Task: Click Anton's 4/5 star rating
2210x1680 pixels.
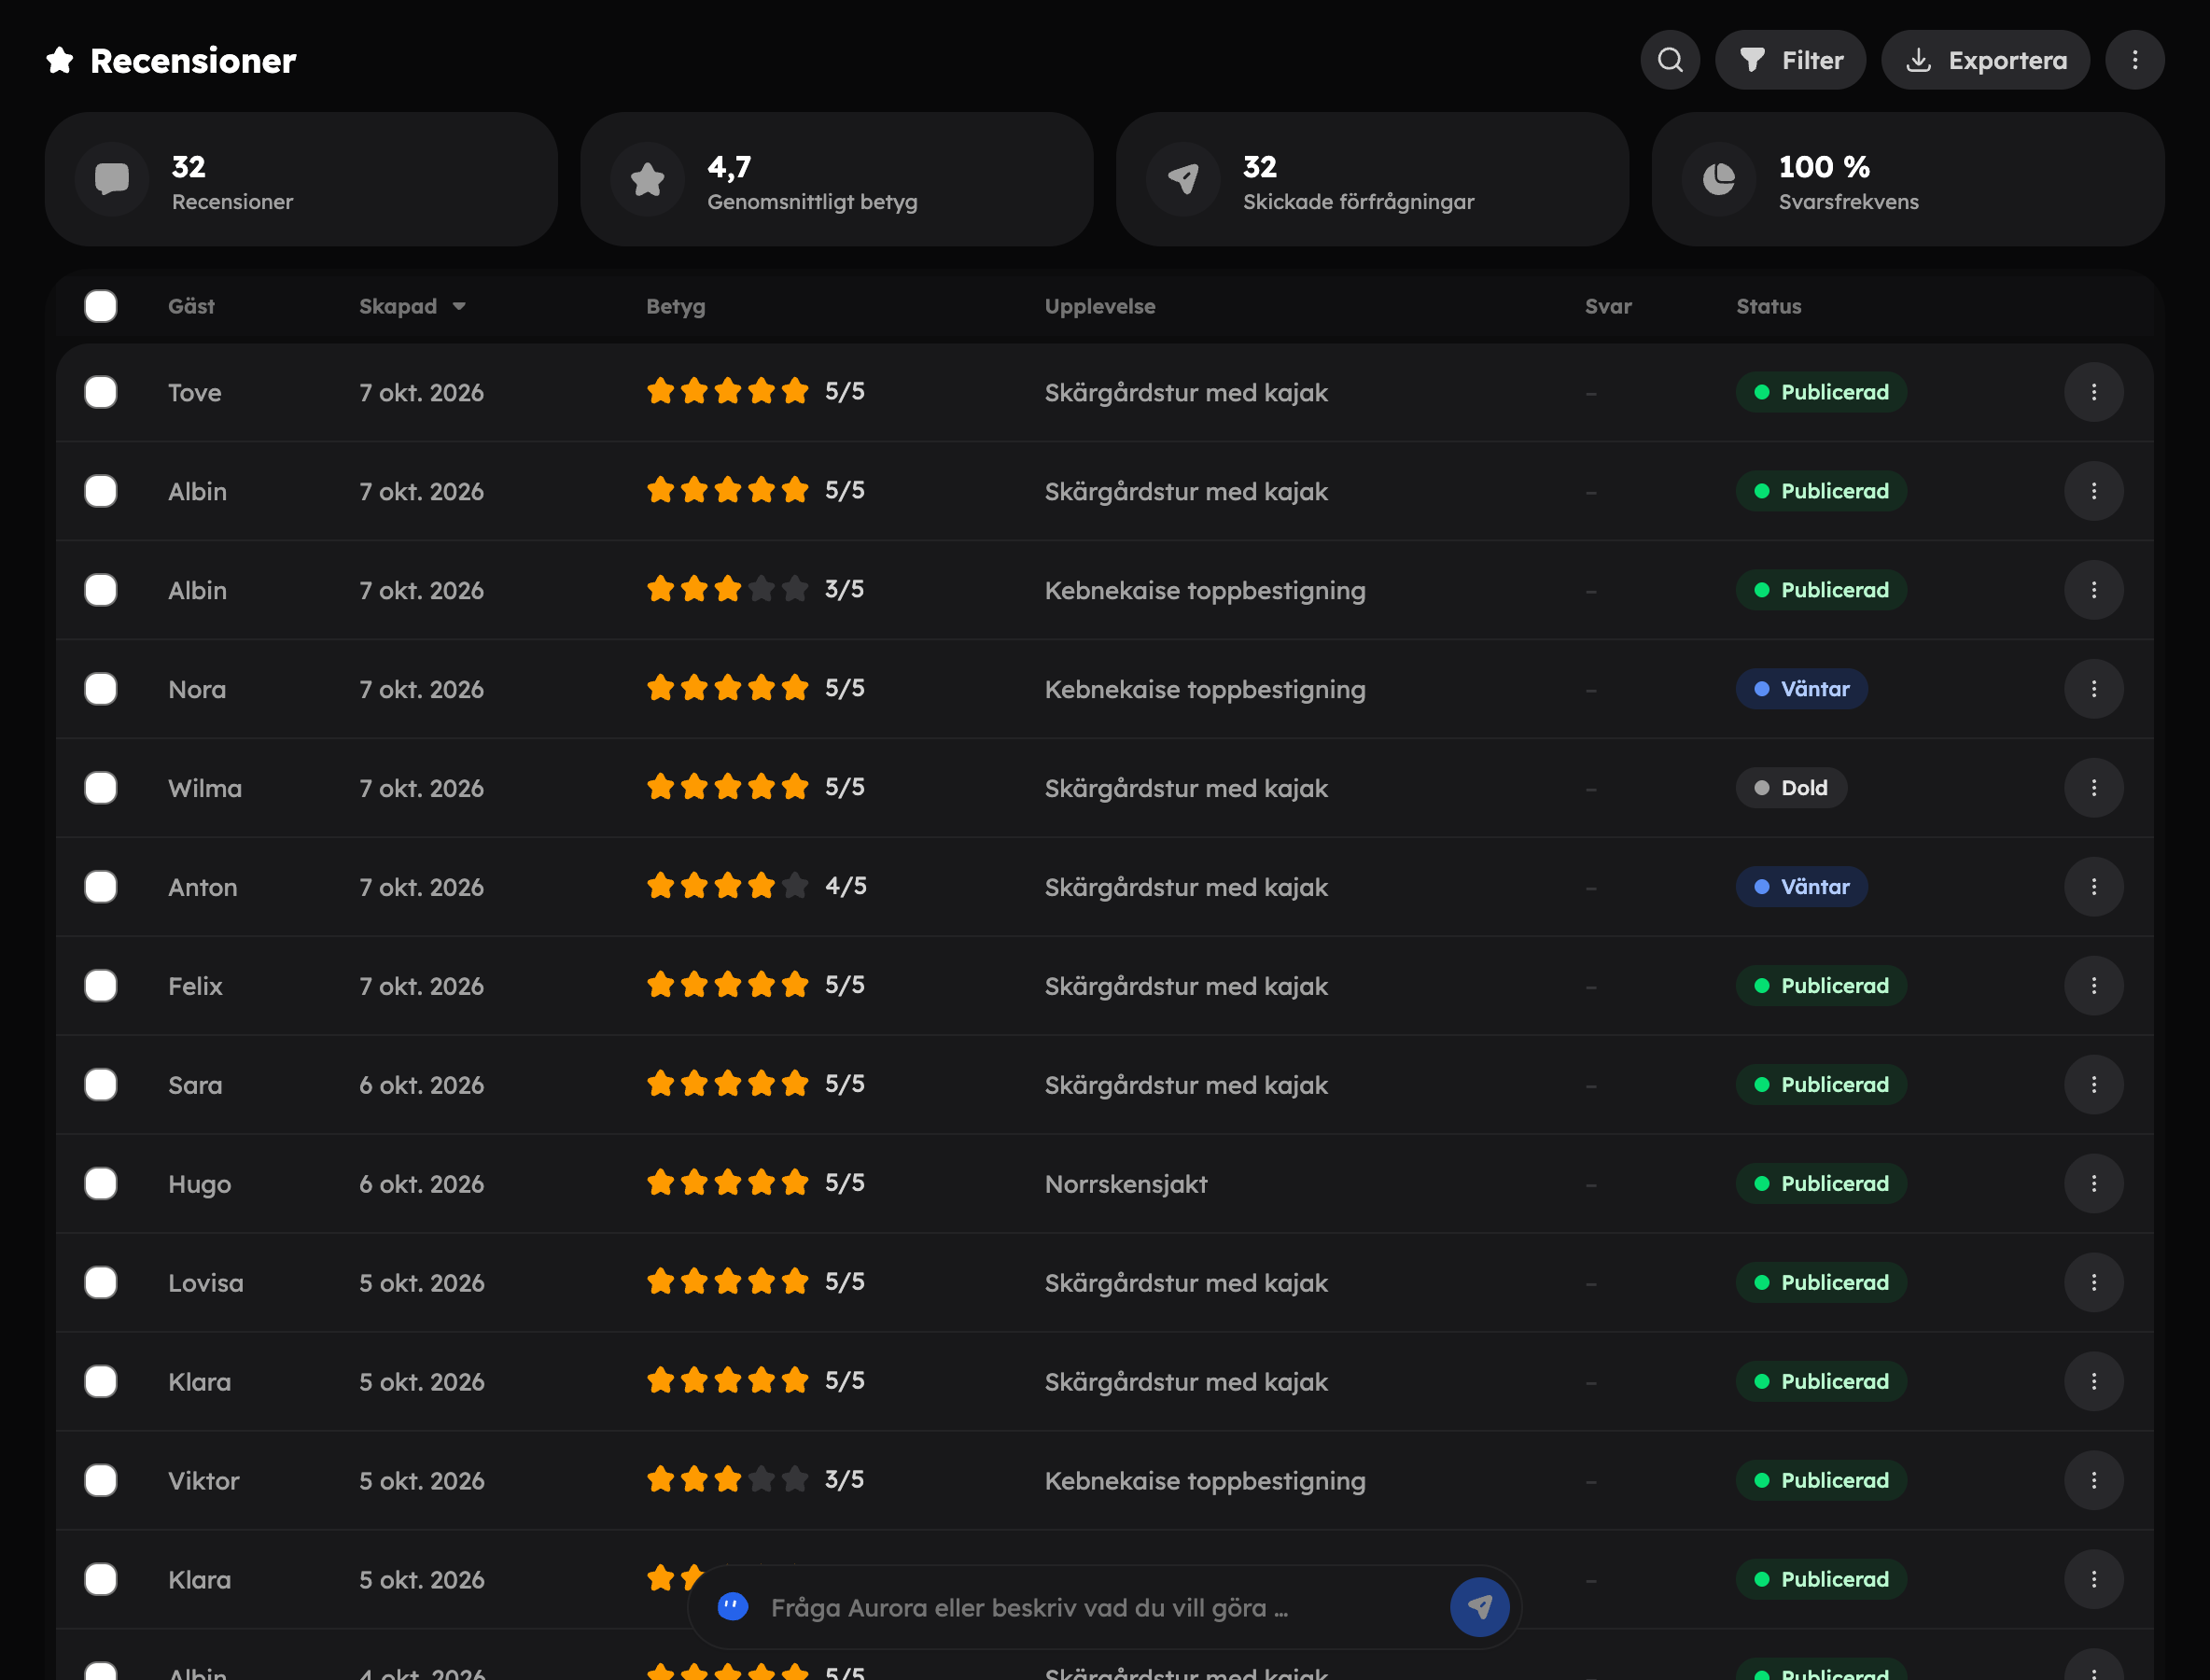Action: click(x=756, y=886)
